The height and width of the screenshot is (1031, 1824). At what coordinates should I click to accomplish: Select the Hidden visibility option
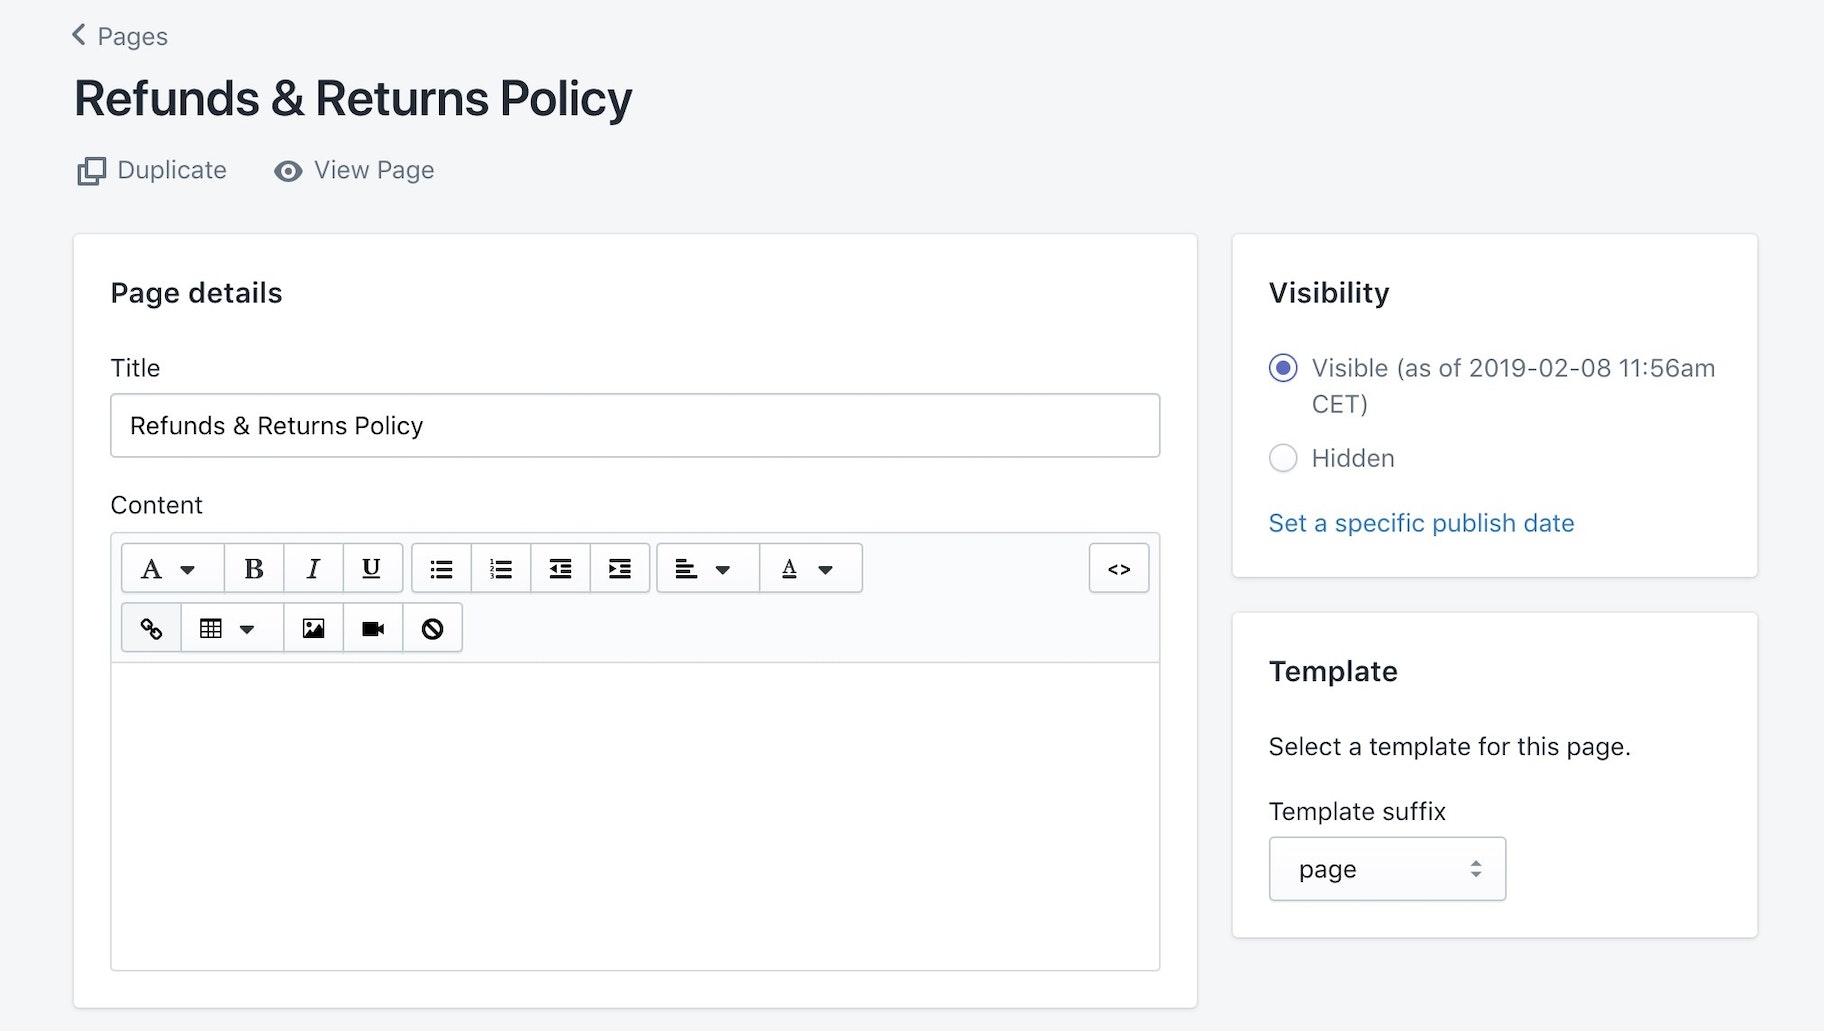pyautogui.click(x=1283, y=458)
